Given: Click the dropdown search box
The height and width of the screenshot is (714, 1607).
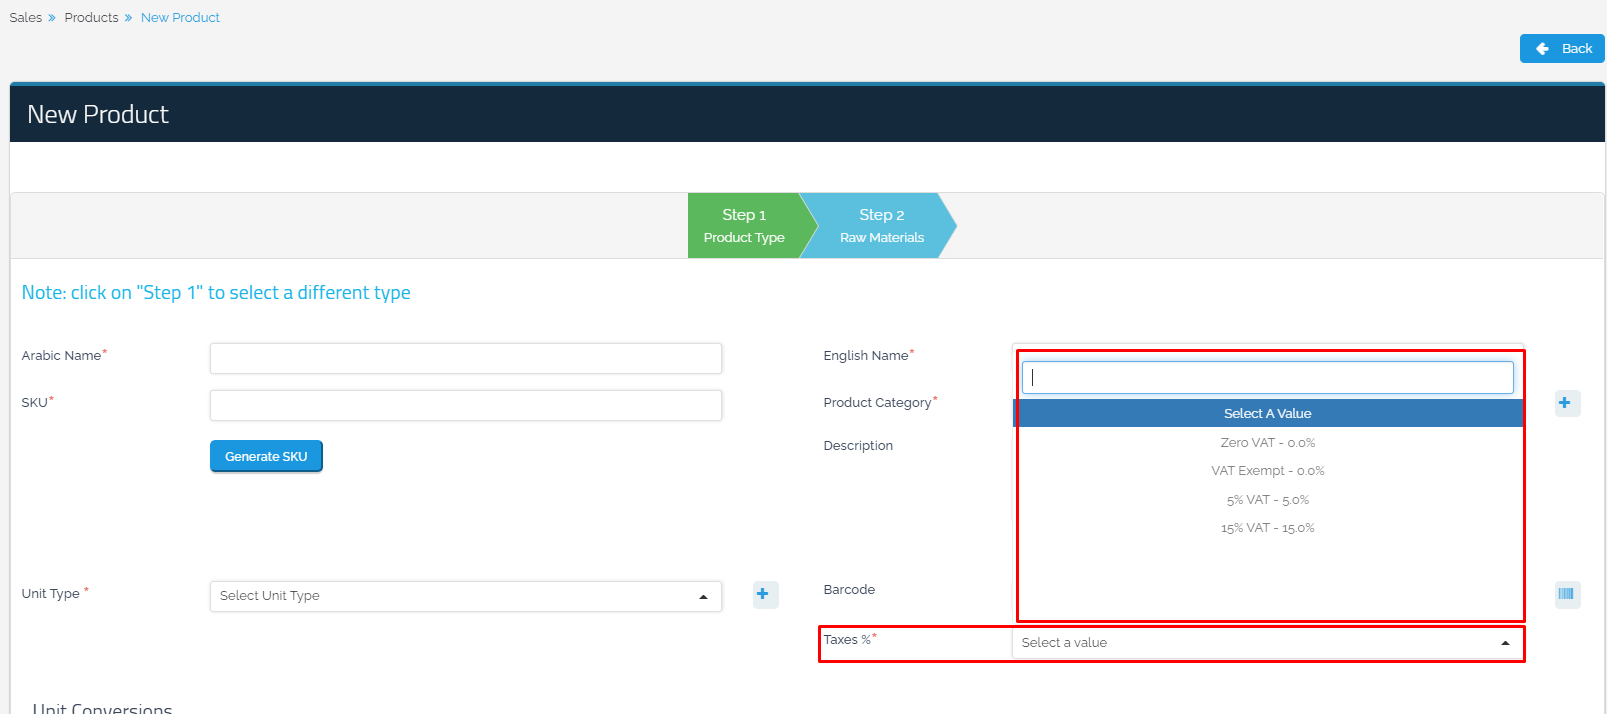Looking at the screenshot, I should (1267, 377).
